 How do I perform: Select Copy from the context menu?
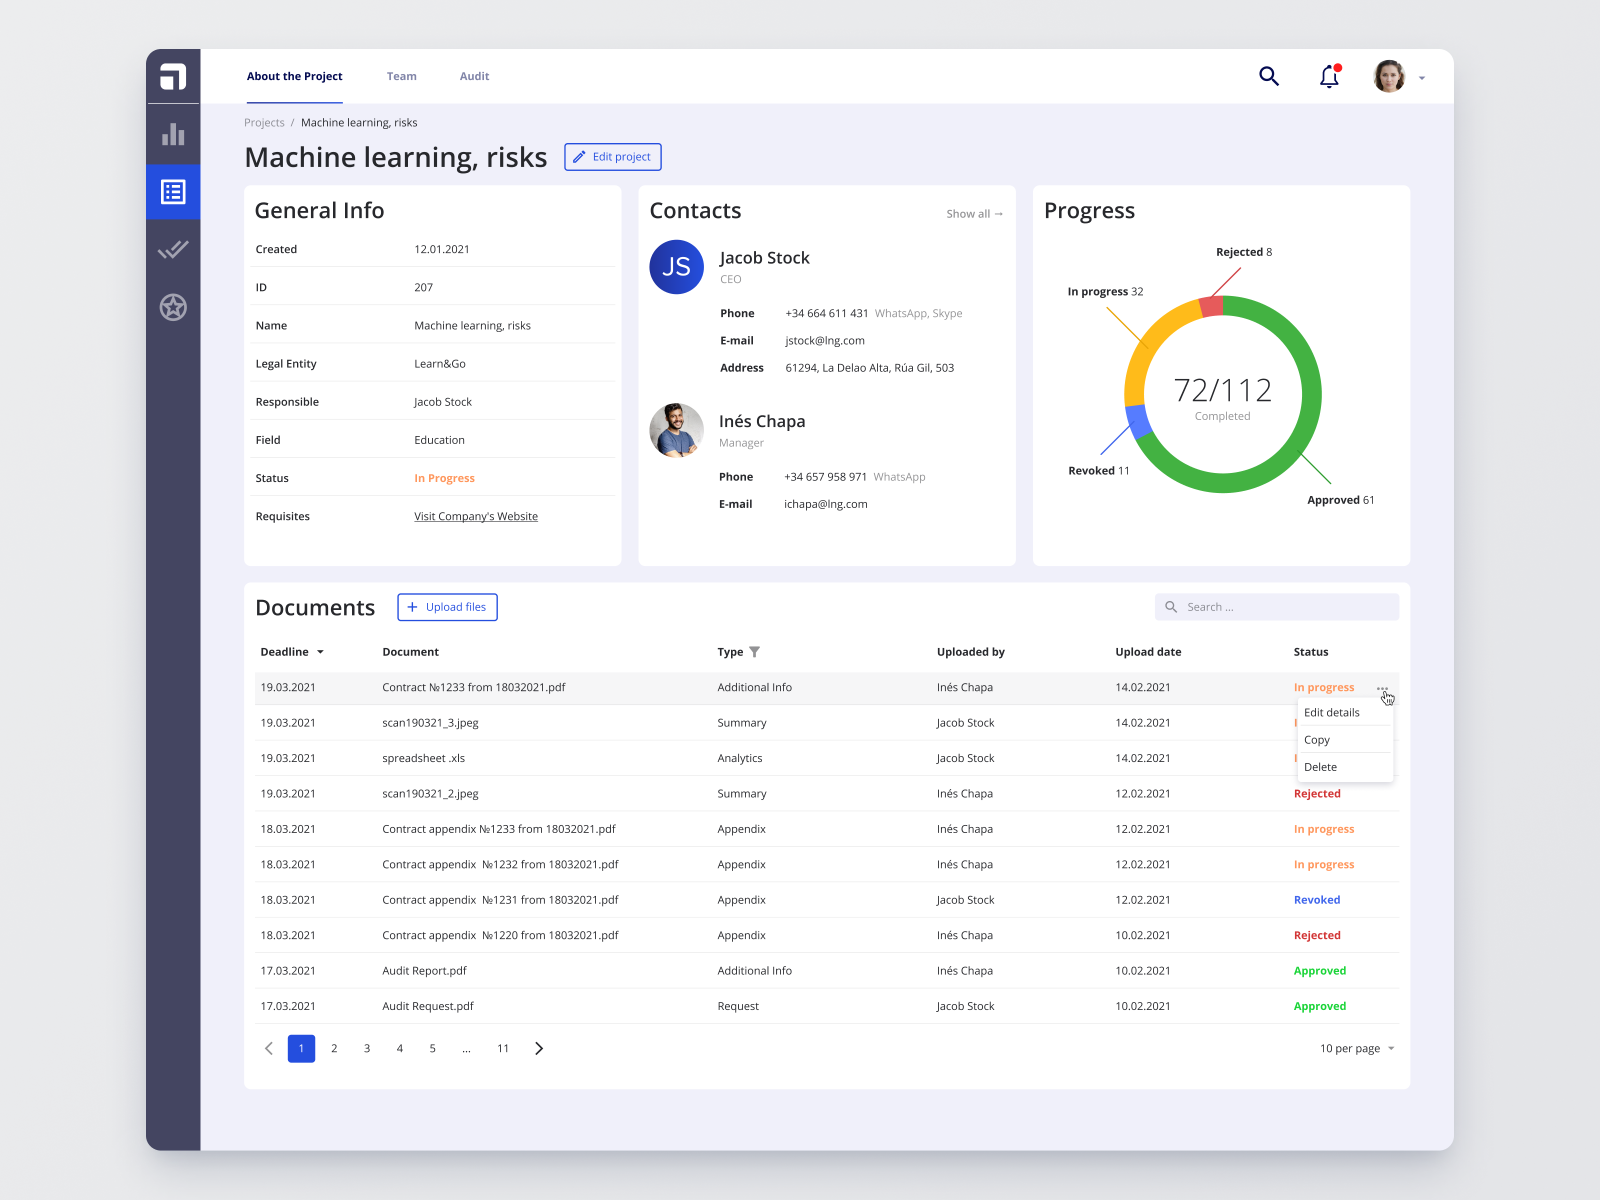click(x=1317, y=739)
